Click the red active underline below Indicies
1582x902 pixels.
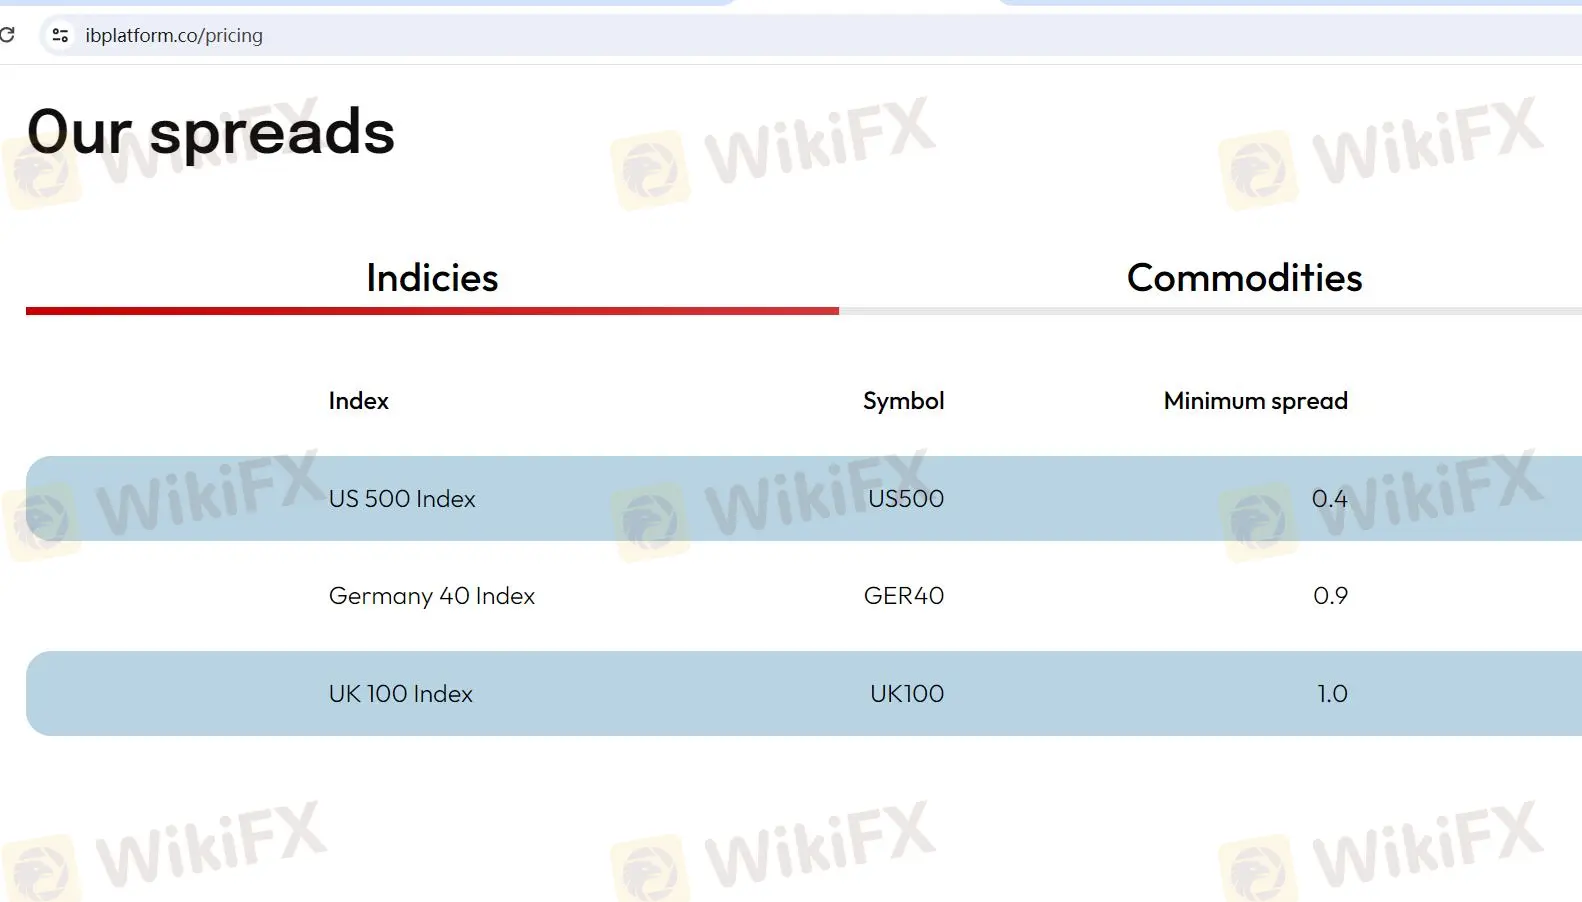tap(432, 311)
